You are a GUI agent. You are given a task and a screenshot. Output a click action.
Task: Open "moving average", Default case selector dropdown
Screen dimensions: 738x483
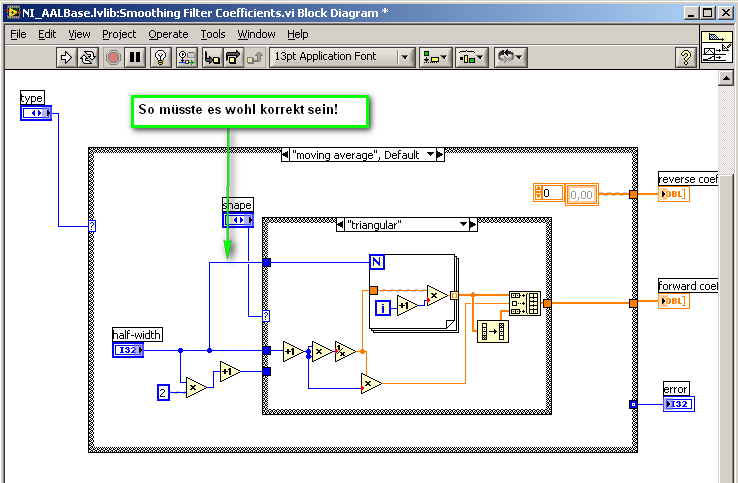pos(430,154)
